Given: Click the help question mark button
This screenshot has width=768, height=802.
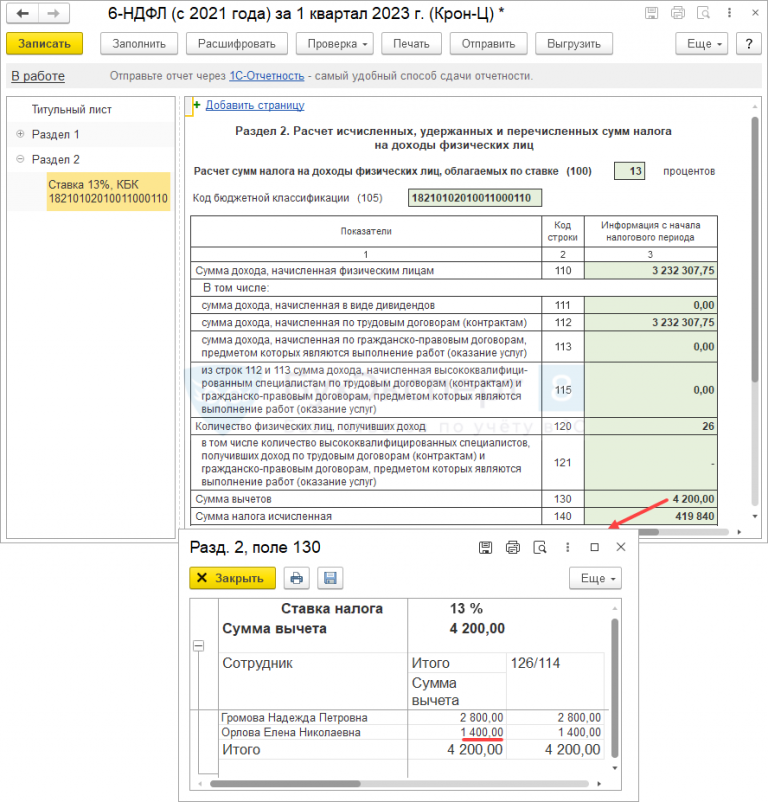Looking at the screenshot, I should (x=748, y=44).
